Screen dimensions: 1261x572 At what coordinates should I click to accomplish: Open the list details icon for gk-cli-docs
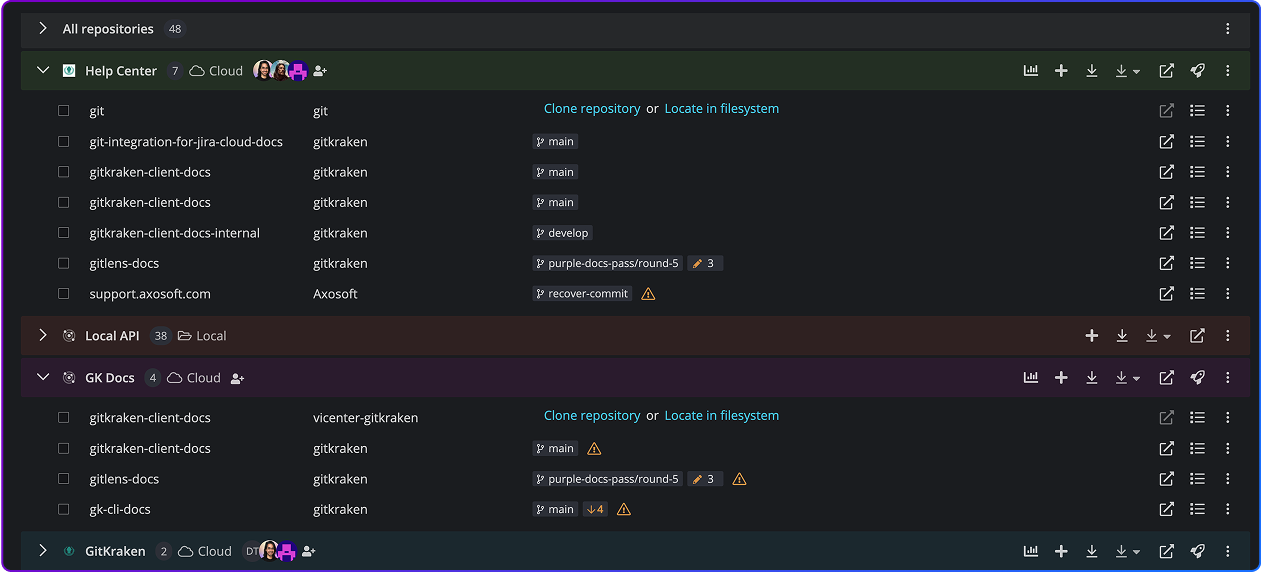tap(1197, 509)
